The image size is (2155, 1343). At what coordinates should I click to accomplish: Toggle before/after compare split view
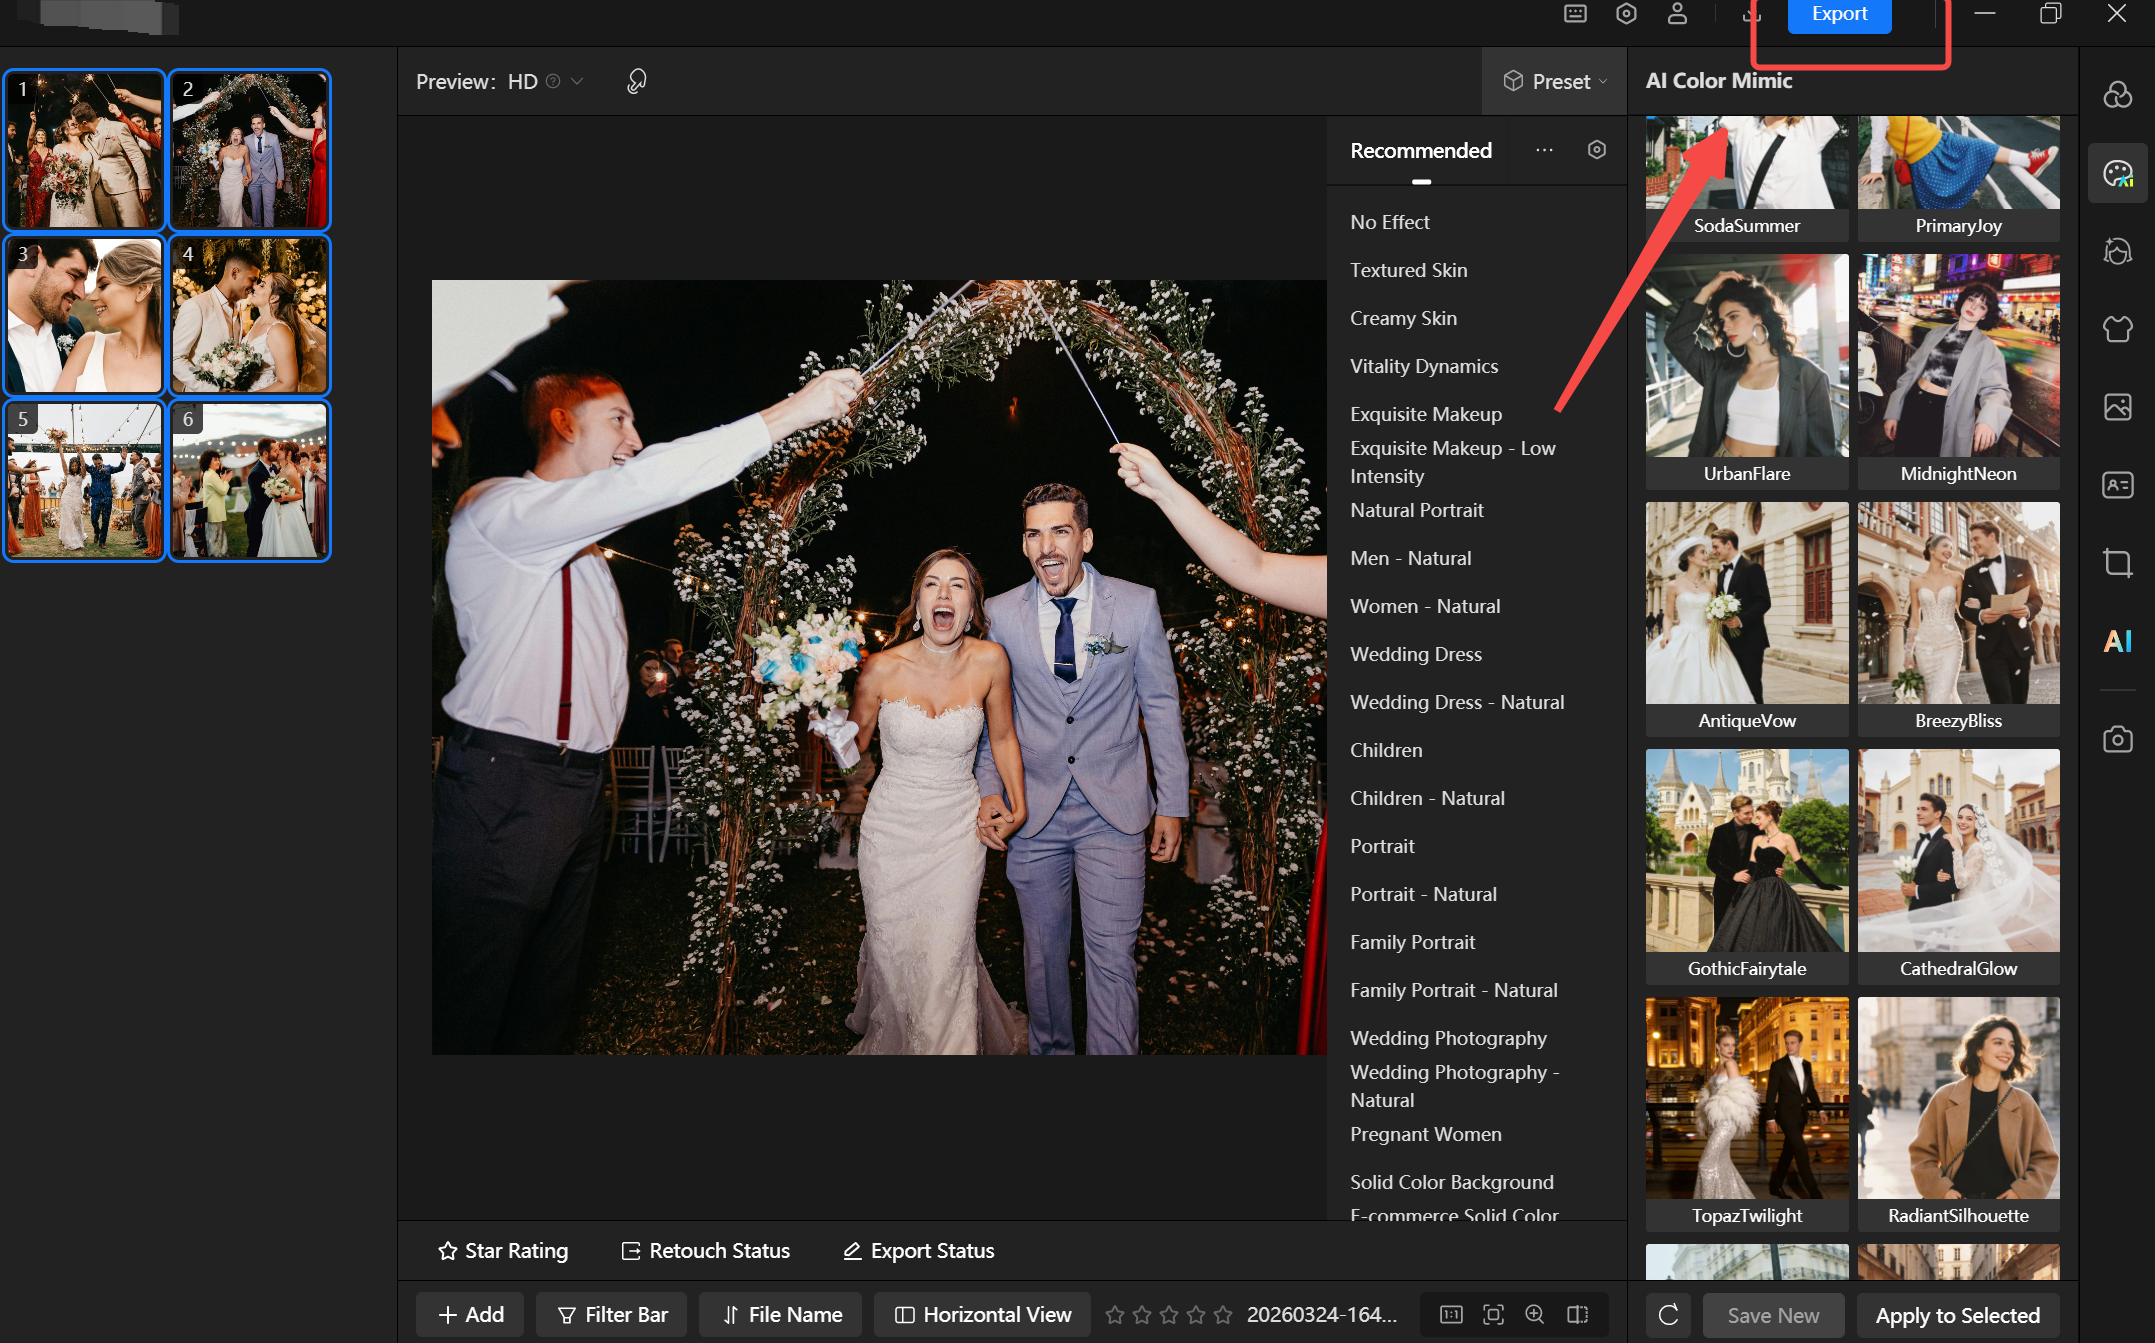tap(1577, 1314)
